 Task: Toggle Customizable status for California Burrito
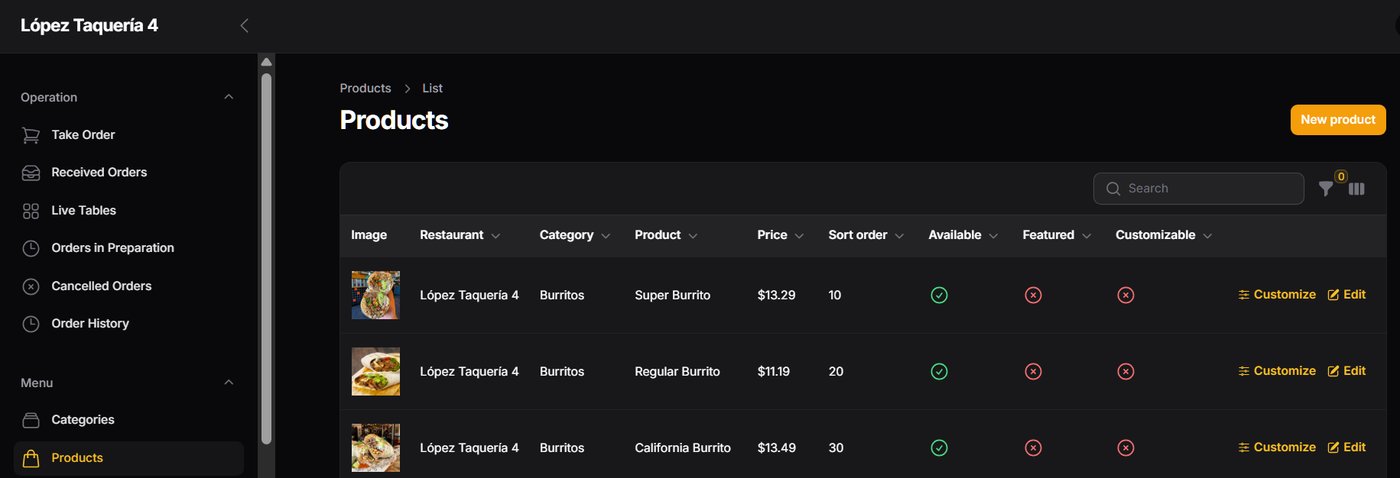(x=1125, y=448)
